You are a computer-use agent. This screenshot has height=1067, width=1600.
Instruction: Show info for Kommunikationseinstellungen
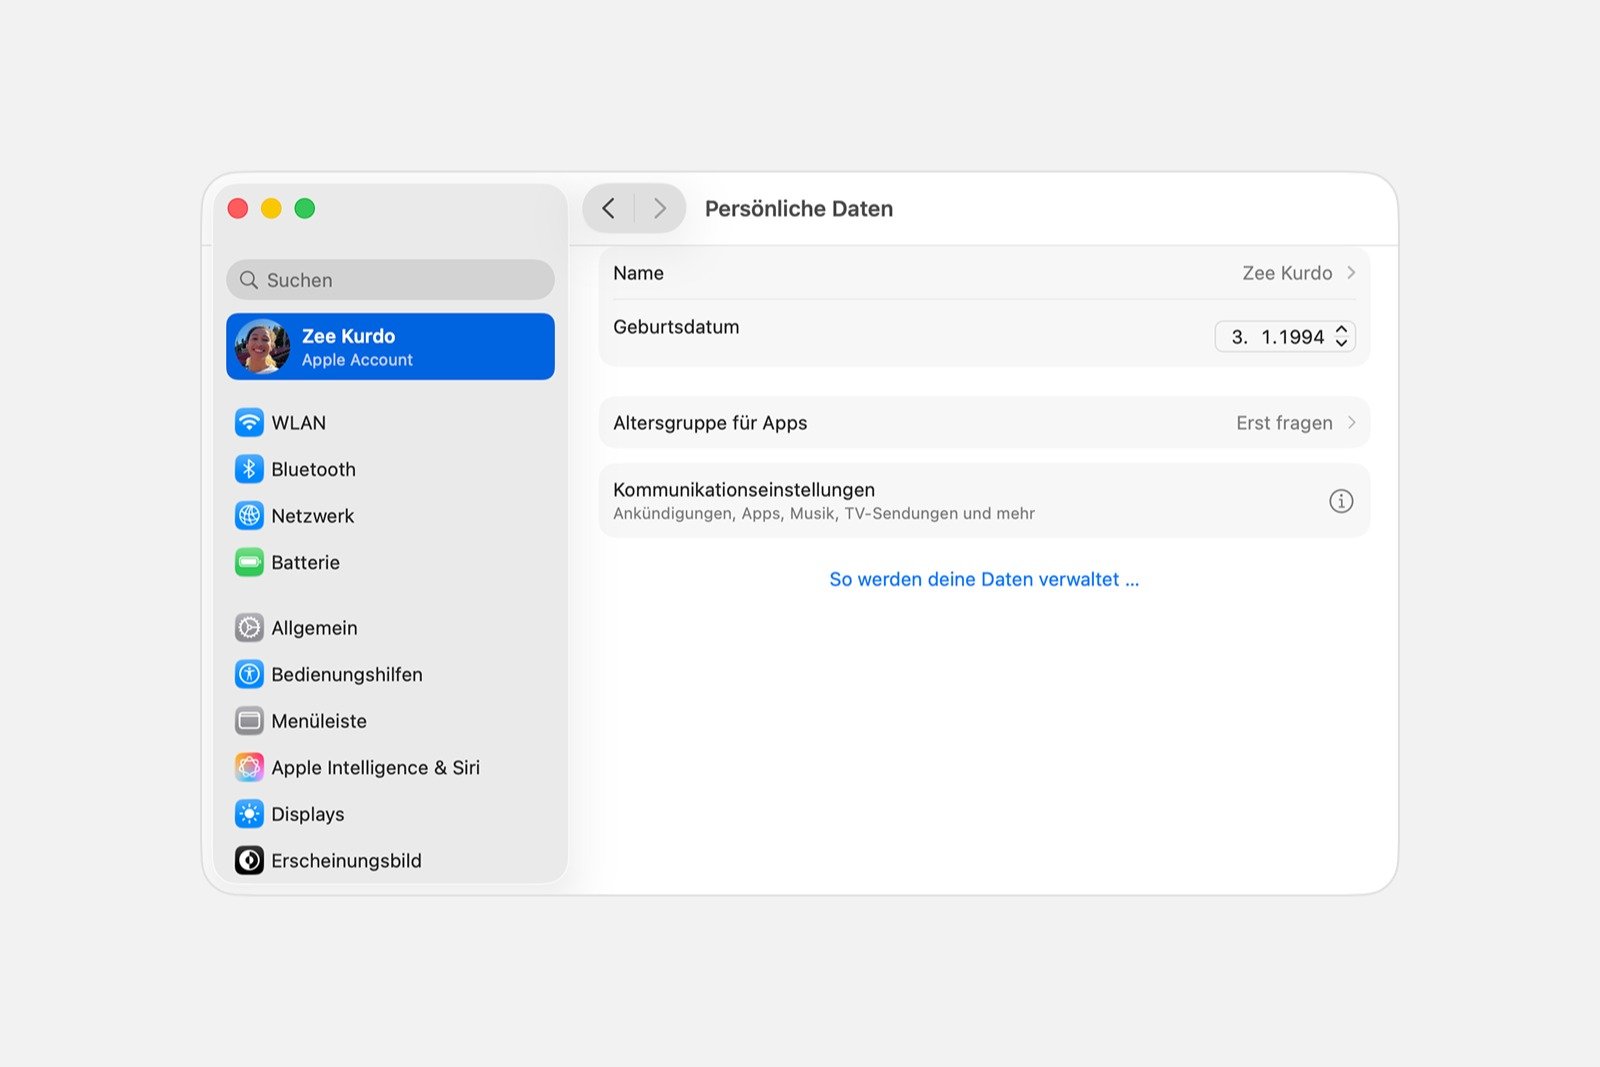tap(1340, 501)
